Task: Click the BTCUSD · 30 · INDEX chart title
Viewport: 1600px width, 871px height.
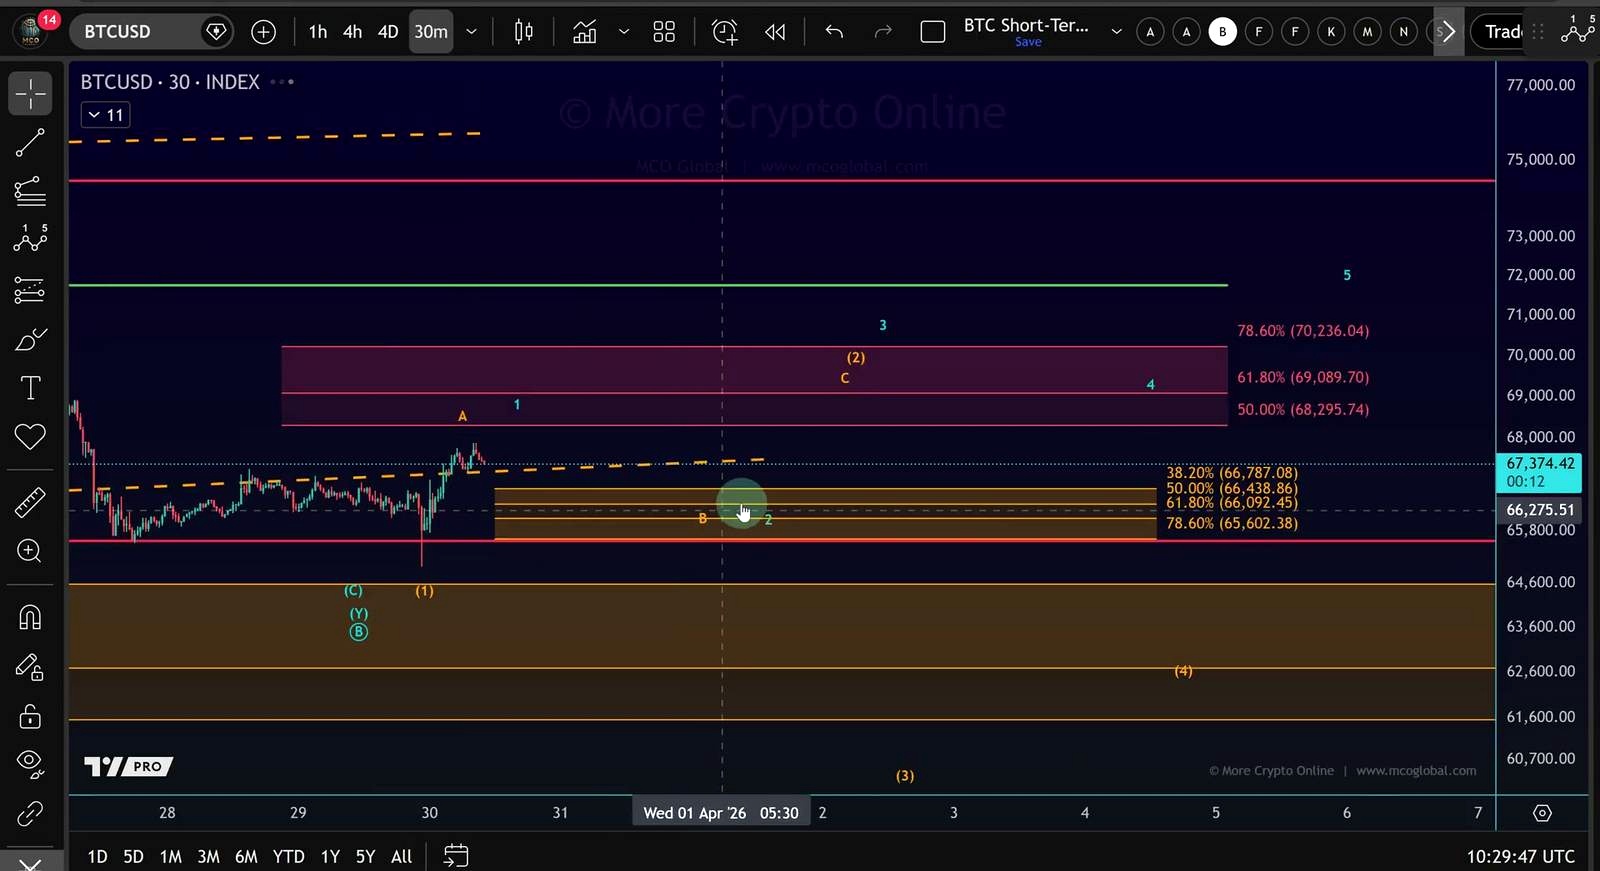Action: (x=170, y=82)
